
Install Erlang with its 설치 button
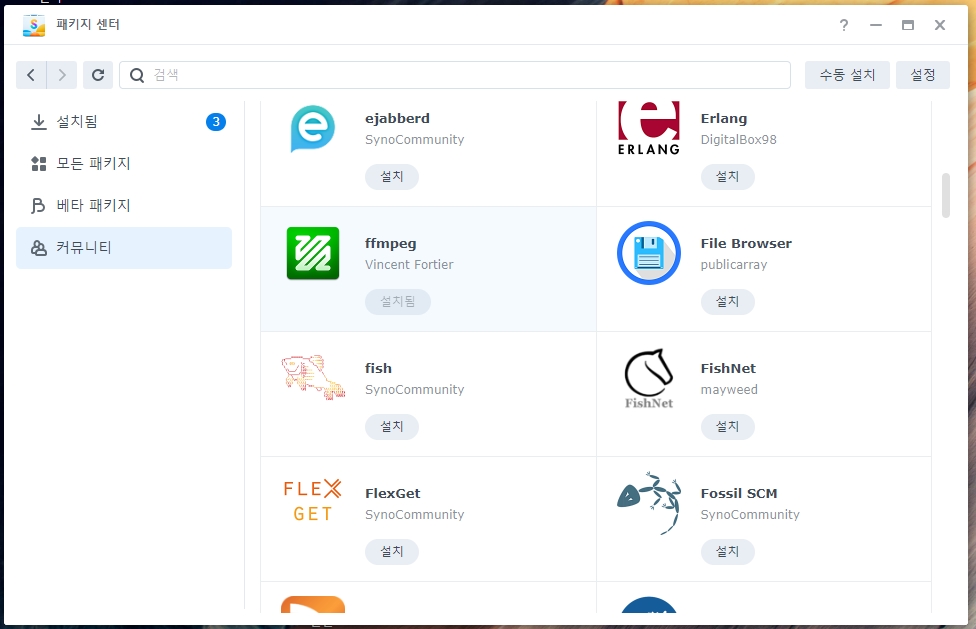click(728, 177)
